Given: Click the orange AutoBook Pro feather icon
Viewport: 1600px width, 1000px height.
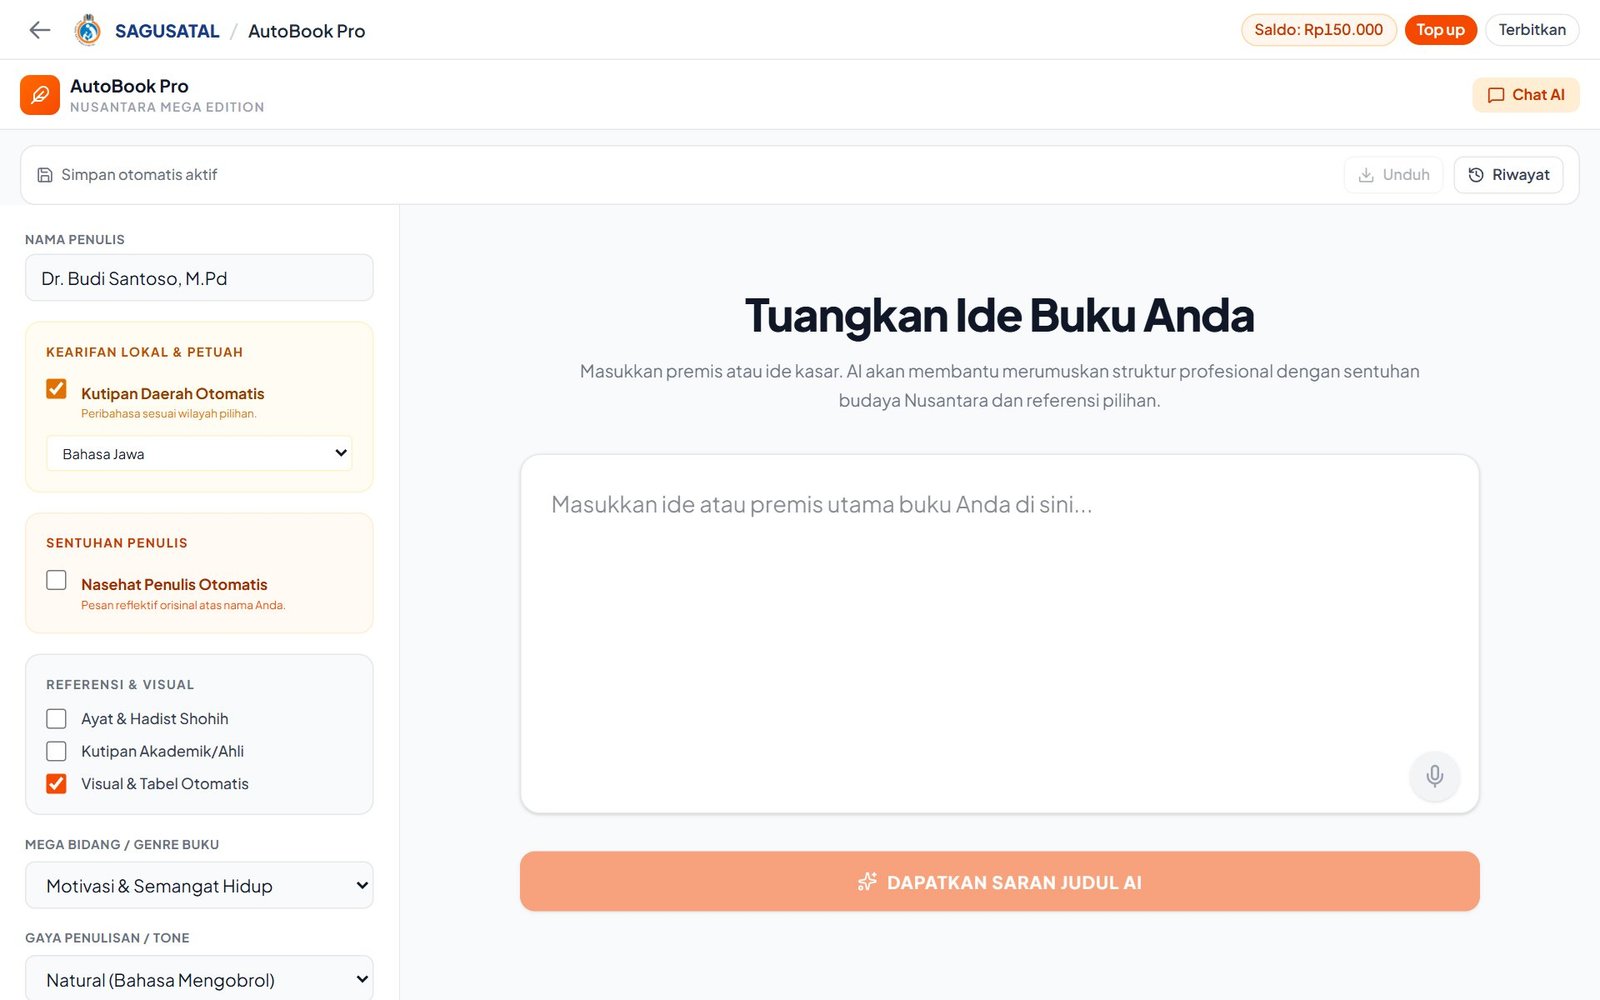Looking at the screenshot, I should [x=40, y=95].
